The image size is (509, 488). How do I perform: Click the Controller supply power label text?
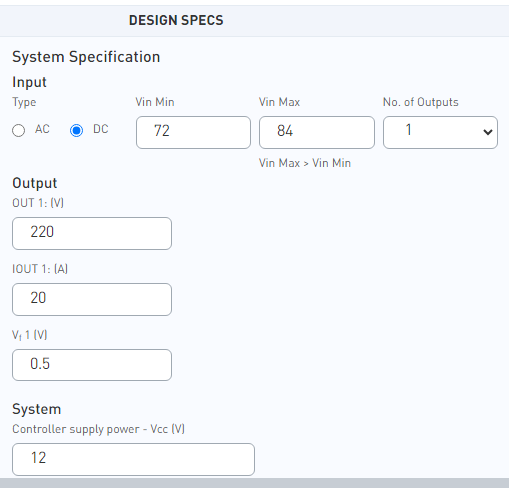click(76, 429)
